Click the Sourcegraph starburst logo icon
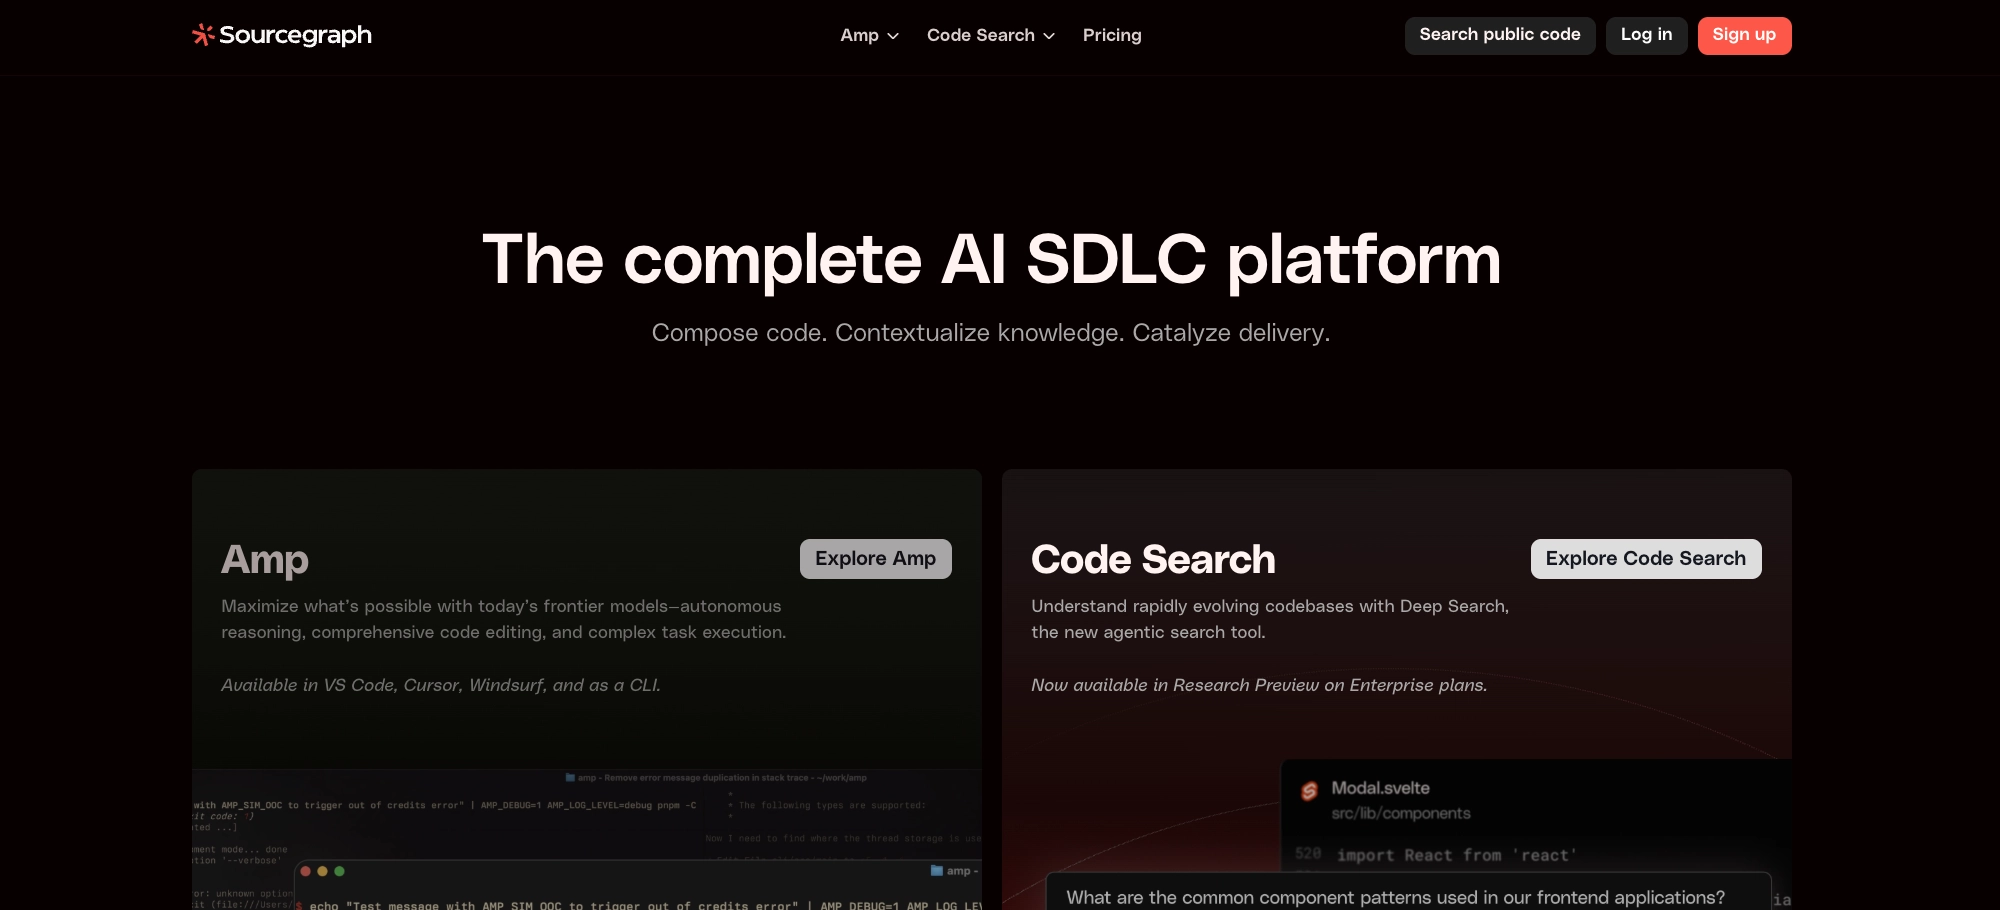 tap(202, 34)
